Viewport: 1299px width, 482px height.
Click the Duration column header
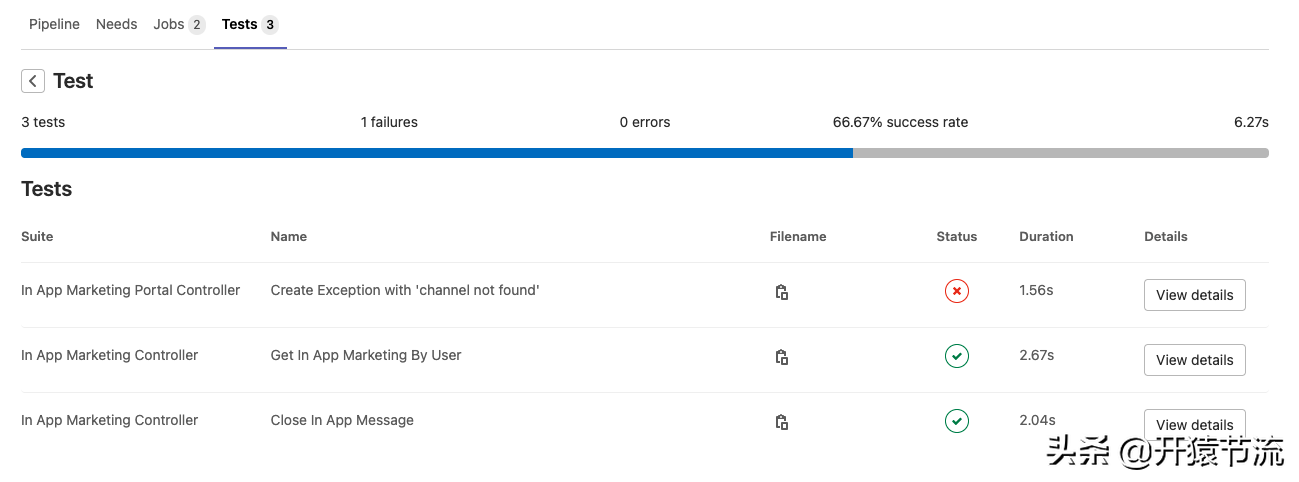pos(1046,237)
